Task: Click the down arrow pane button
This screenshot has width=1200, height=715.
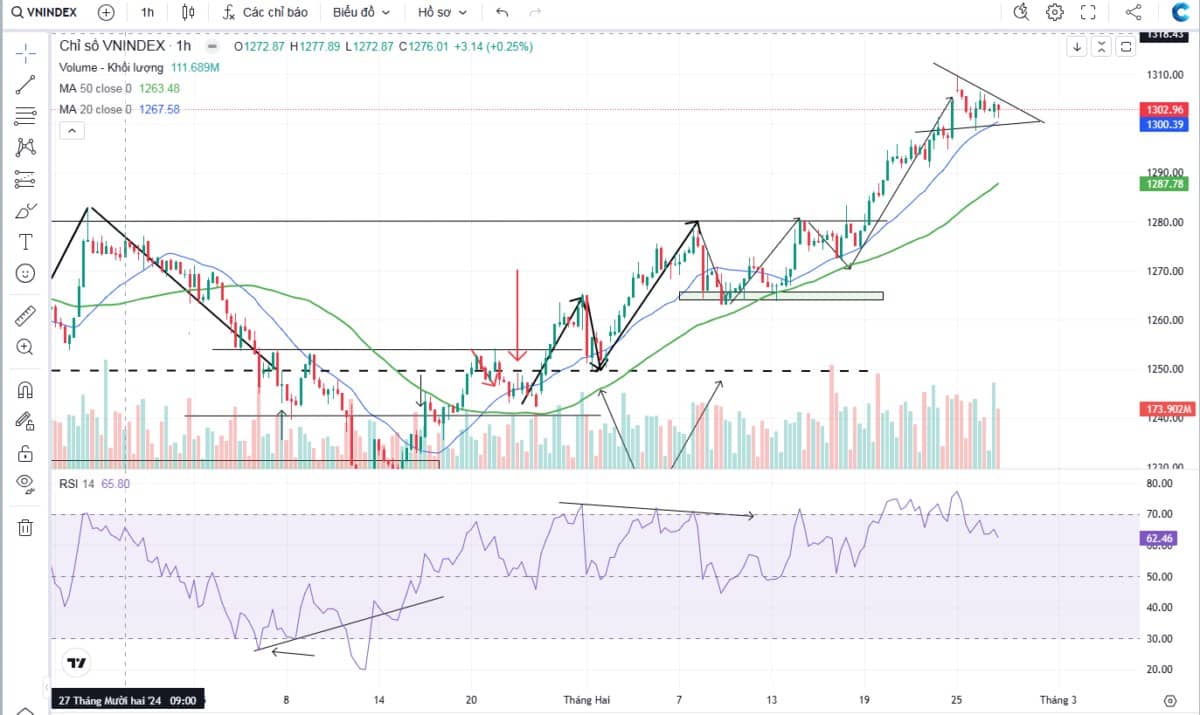Action: pos(1077,46)
